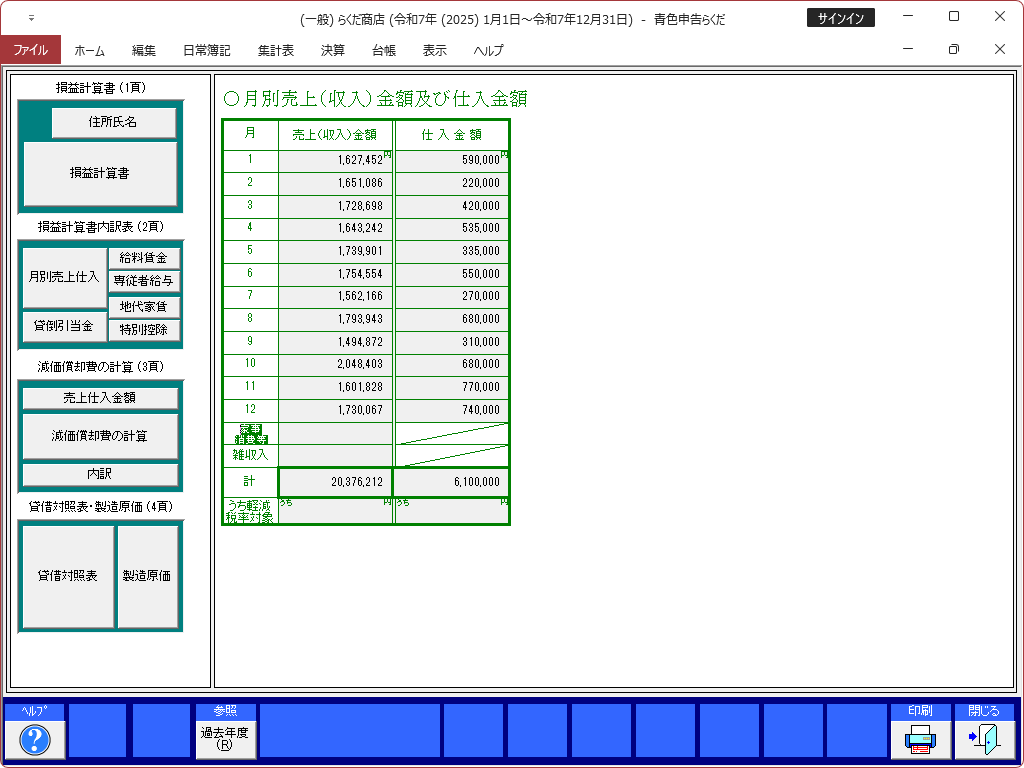Click the 過去年度(R) reference button
Image resolution: width=1024 pixels, height=768 pixels.
pyautogui.click(x=225, y=739)
